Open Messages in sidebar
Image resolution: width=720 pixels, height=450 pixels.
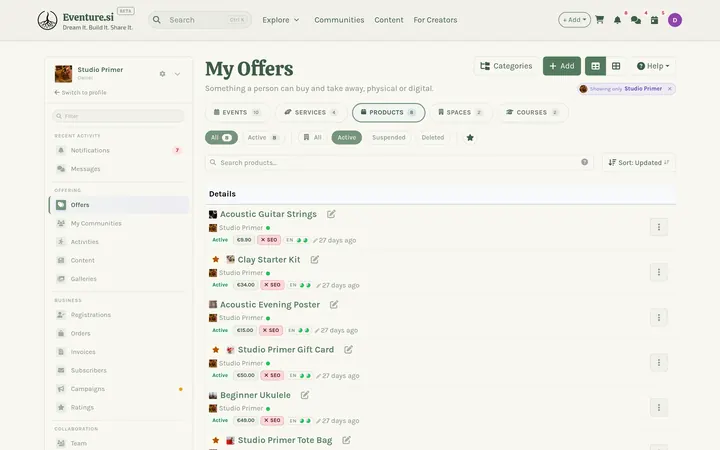click(x=119, y=169)
